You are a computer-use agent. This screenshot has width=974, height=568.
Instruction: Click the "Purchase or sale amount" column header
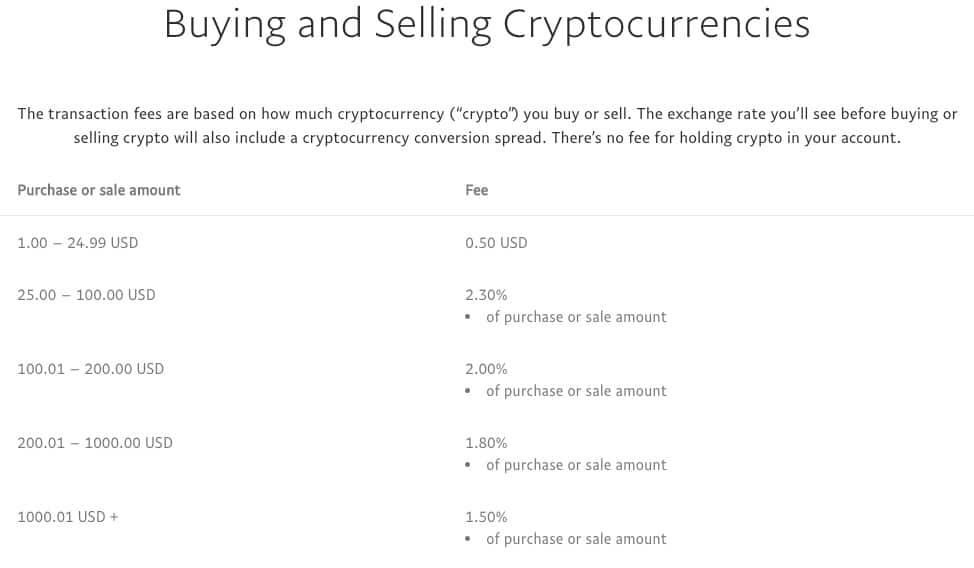coord(99,190)
